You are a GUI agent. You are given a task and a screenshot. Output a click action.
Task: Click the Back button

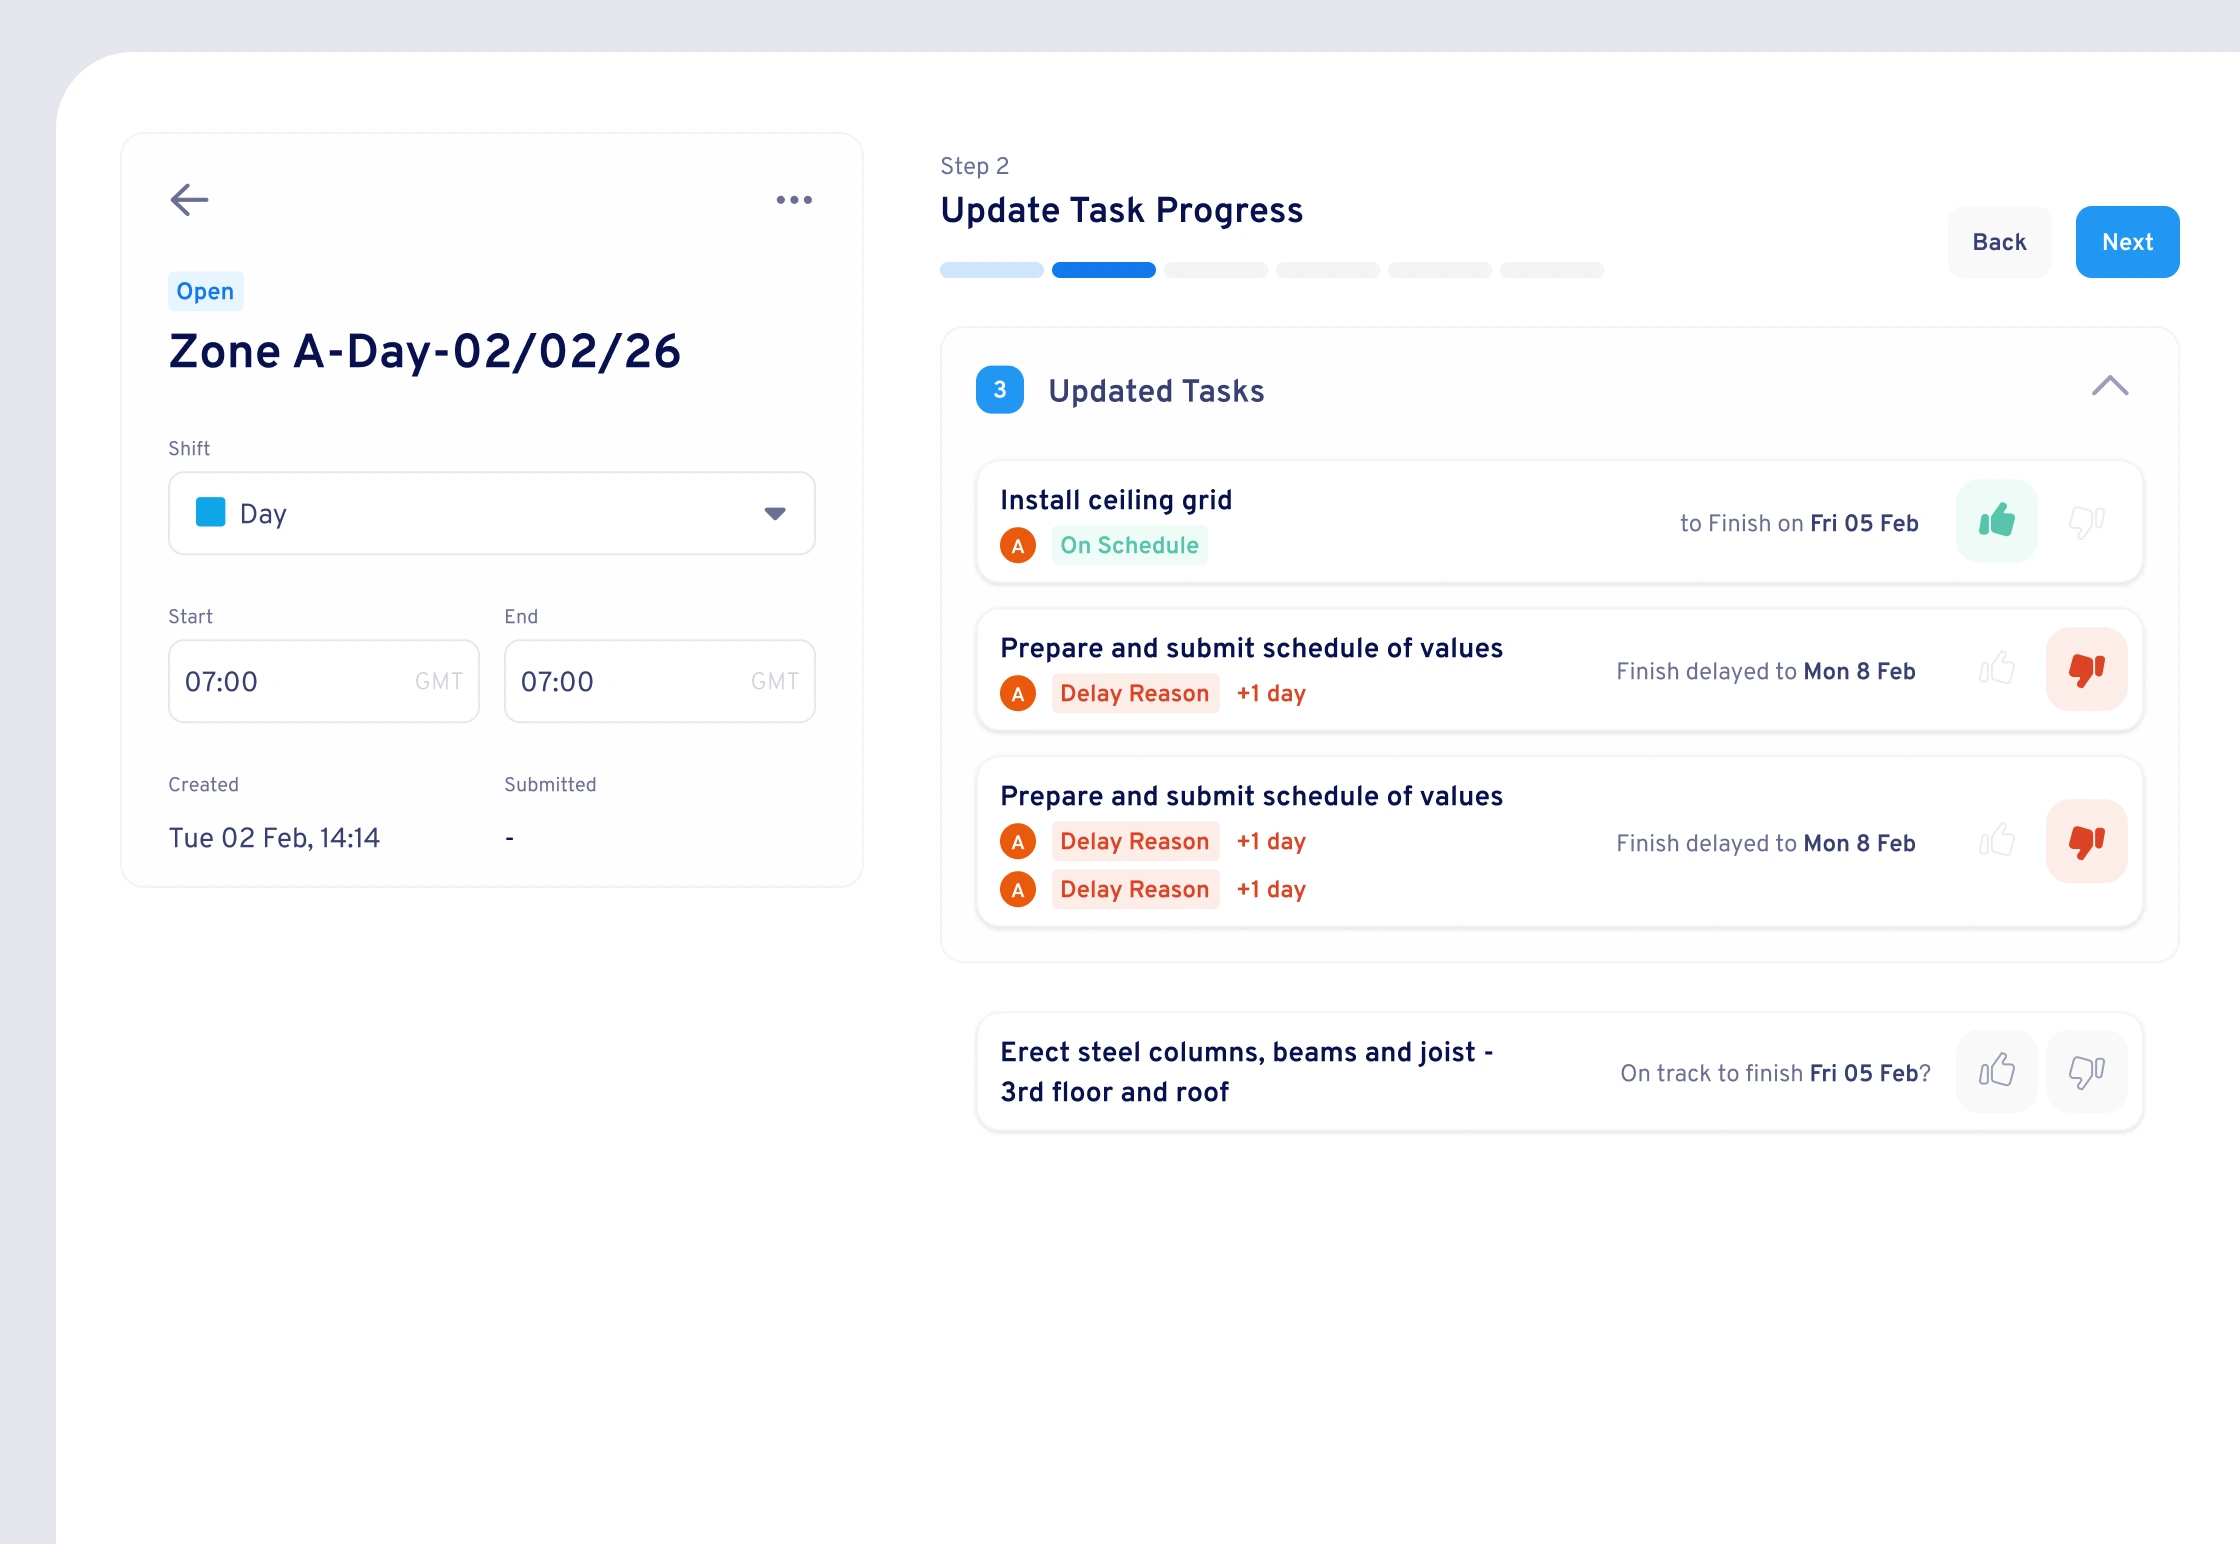click(1999, 242)
